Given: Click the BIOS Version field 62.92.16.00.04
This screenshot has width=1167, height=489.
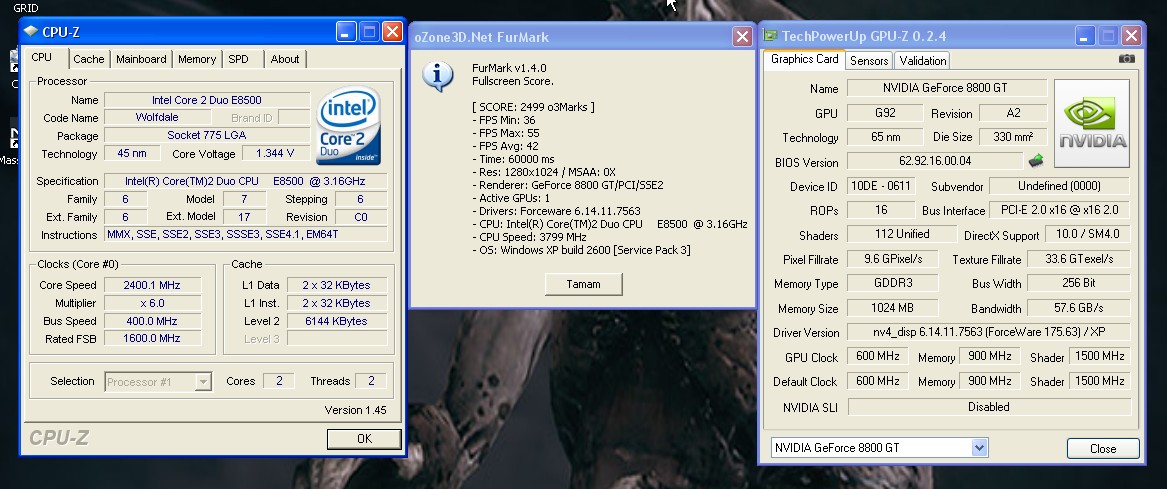Looking at the screenshot, I should pyautogui.click(x=935, y=161).
